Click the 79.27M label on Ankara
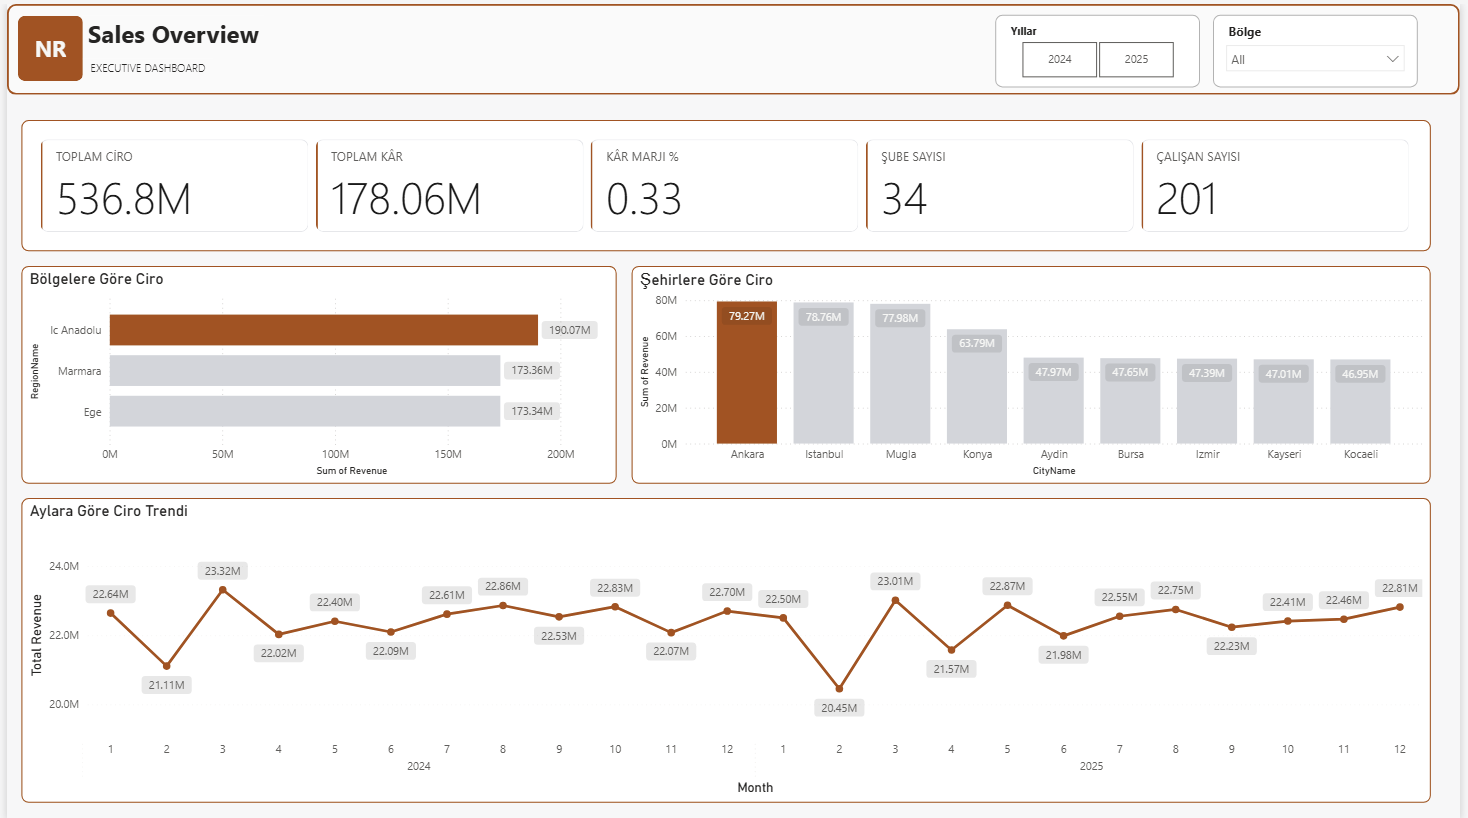Image resolution: width=1468 pixels, height=818 pixels. [x=746, y=316]
